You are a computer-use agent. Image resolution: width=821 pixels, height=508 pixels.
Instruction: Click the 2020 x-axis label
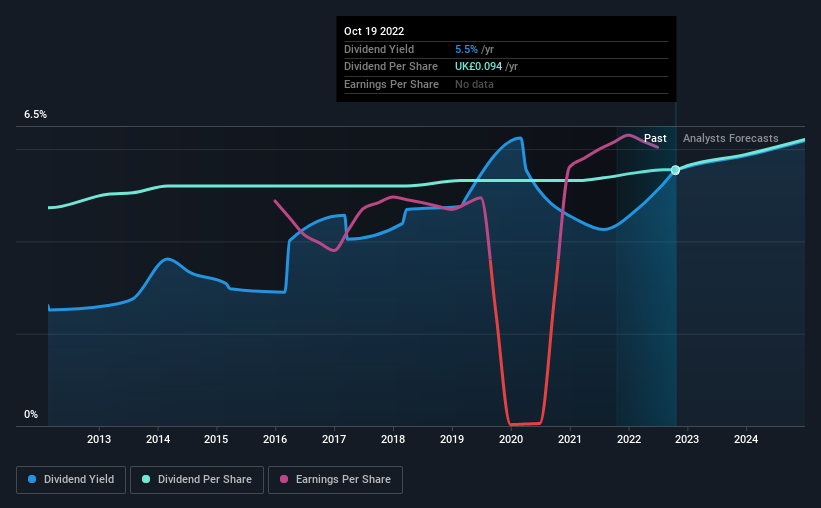[x=511, y=439]
